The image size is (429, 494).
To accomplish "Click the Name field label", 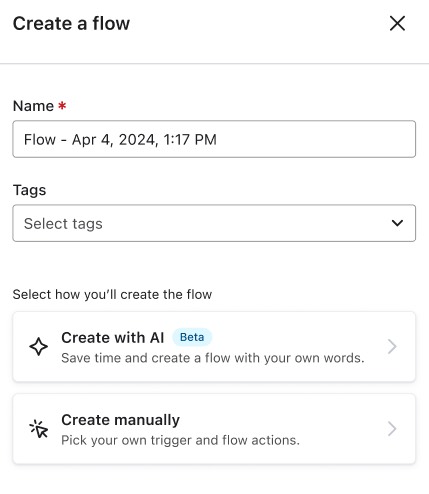I will pyautogui.click(x=33, y=106).
